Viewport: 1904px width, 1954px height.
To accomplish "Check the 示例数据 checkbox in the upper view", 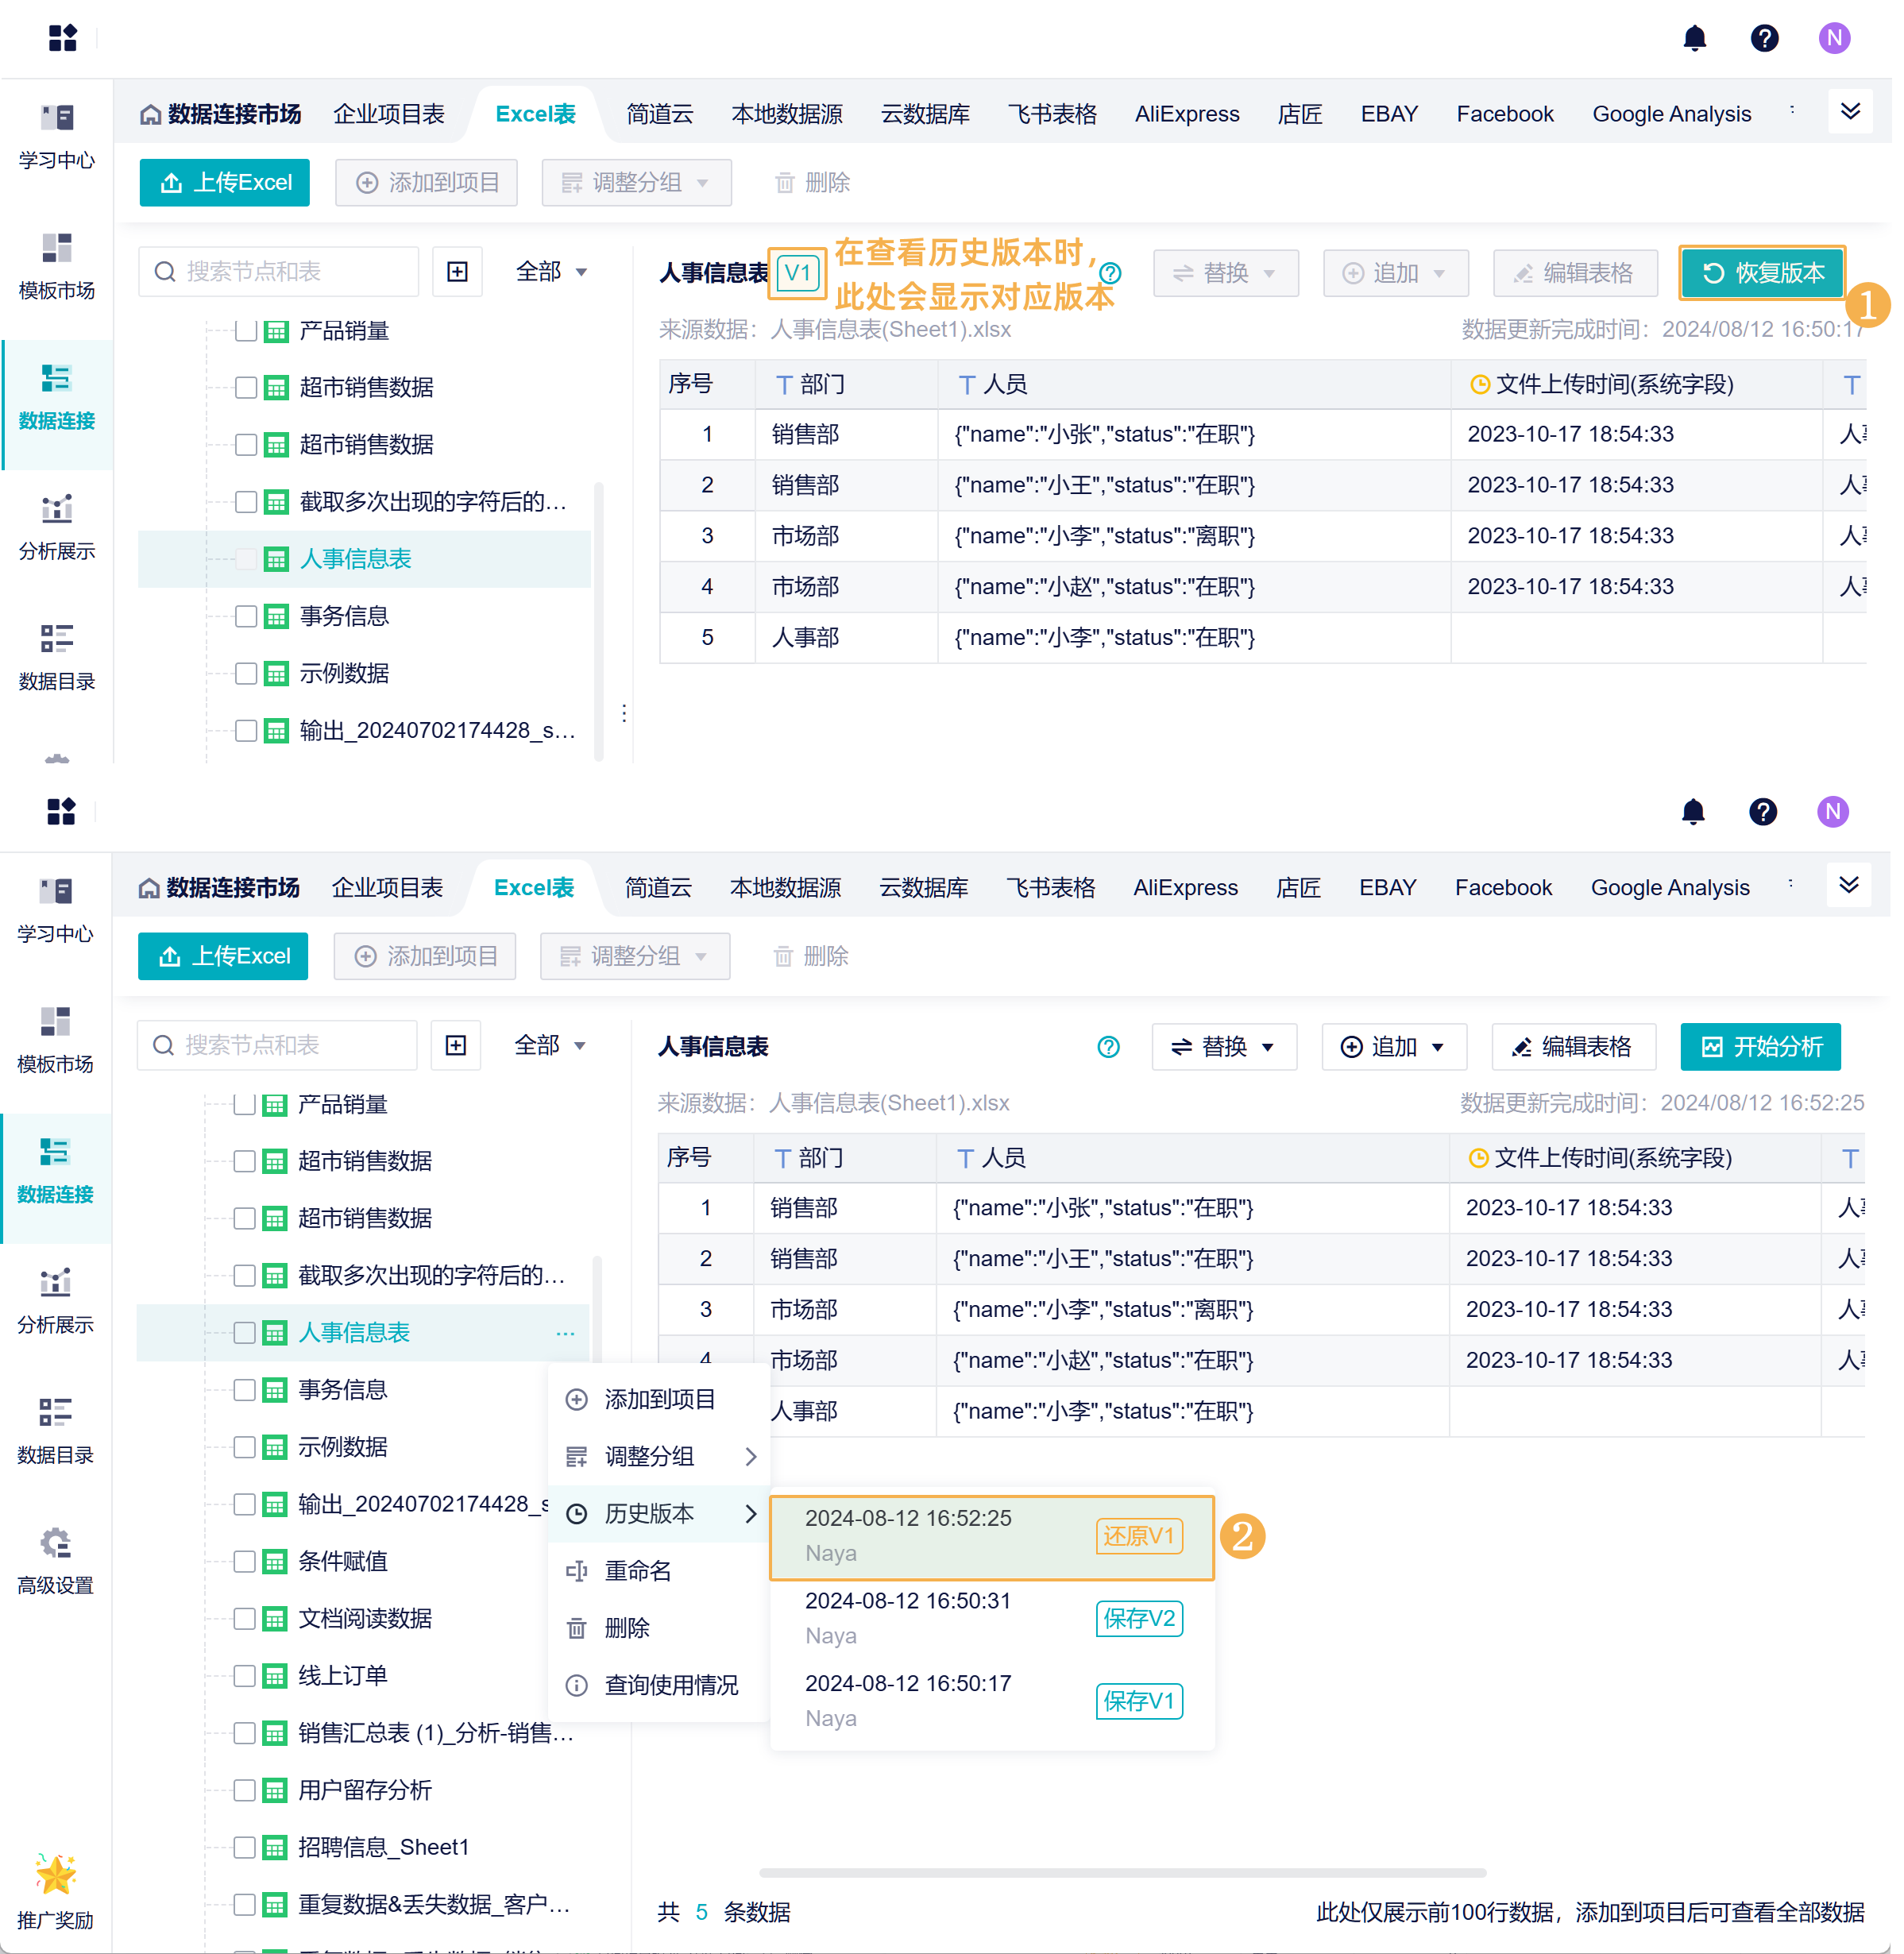I will coord(246,673).
